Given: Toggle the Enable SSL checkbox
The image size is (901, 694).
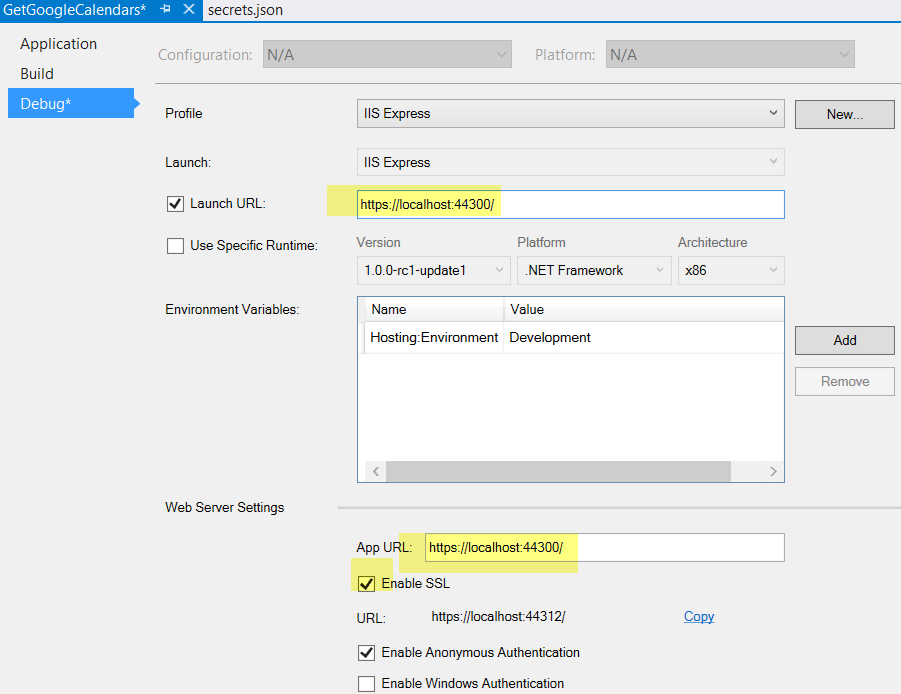Looking at the screenshot, I should (367, 584).
